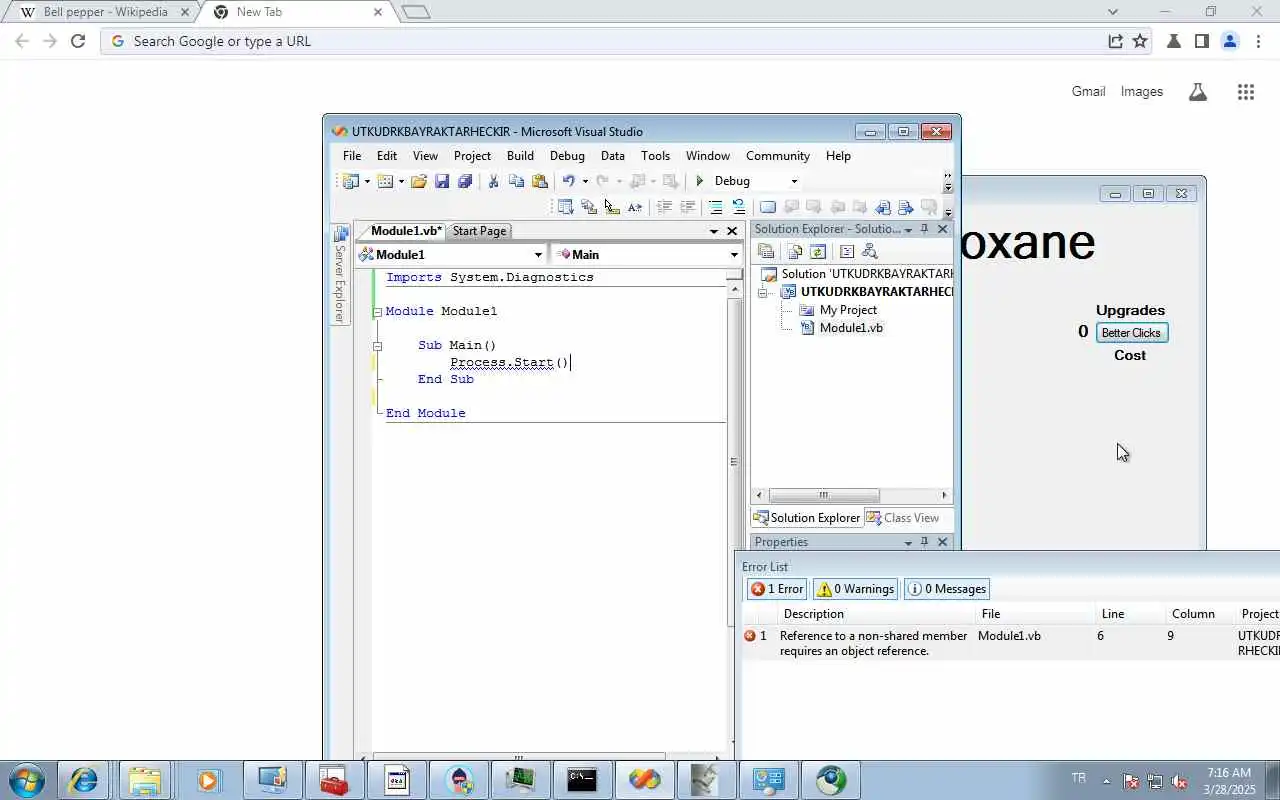Click the Display Word Completion icon
1280x800 pixels.
tap(635, 207)
